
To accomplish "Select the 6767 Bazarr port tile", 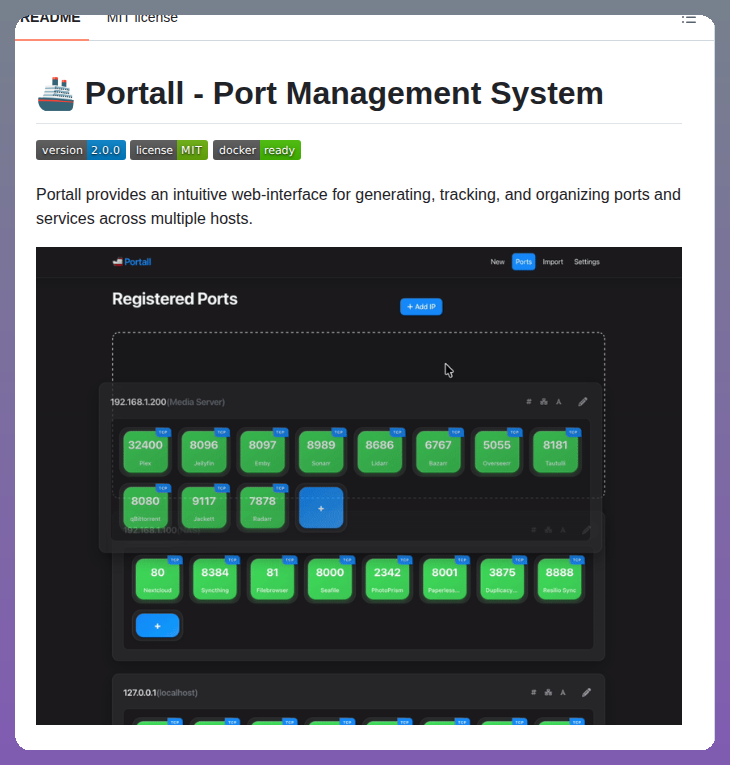I will click(438, 452).
